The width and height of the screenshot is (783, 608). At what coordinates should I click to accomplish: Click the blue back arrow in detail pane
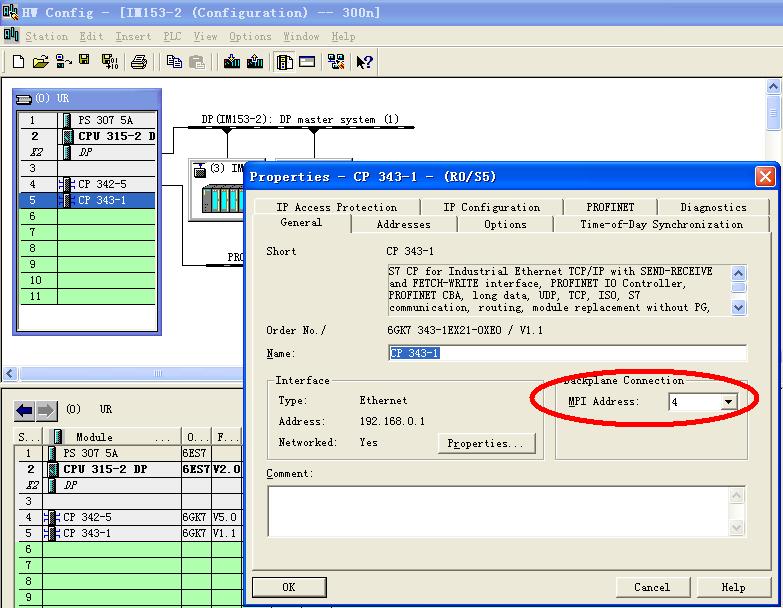click(25, 410)
